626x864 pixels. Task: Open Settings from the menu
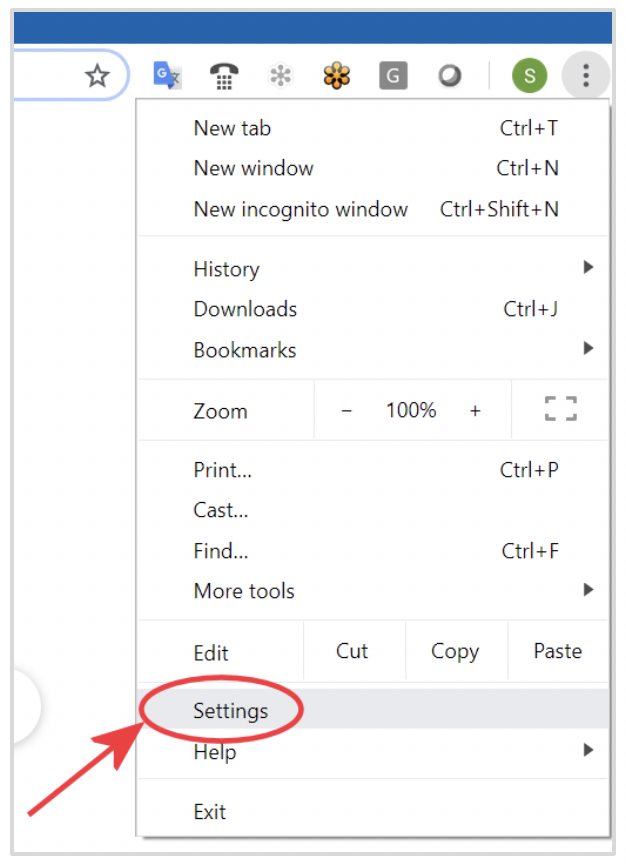pos(373,710)
